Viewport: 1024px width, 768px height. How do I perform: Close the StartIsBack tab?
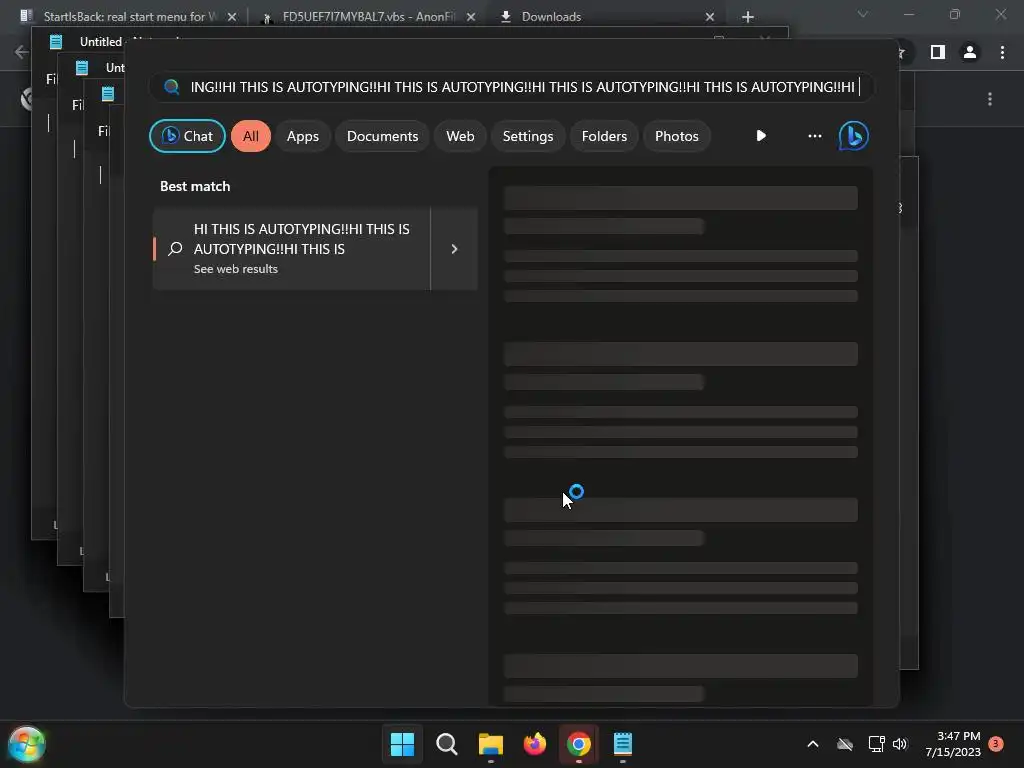point(232,17)
